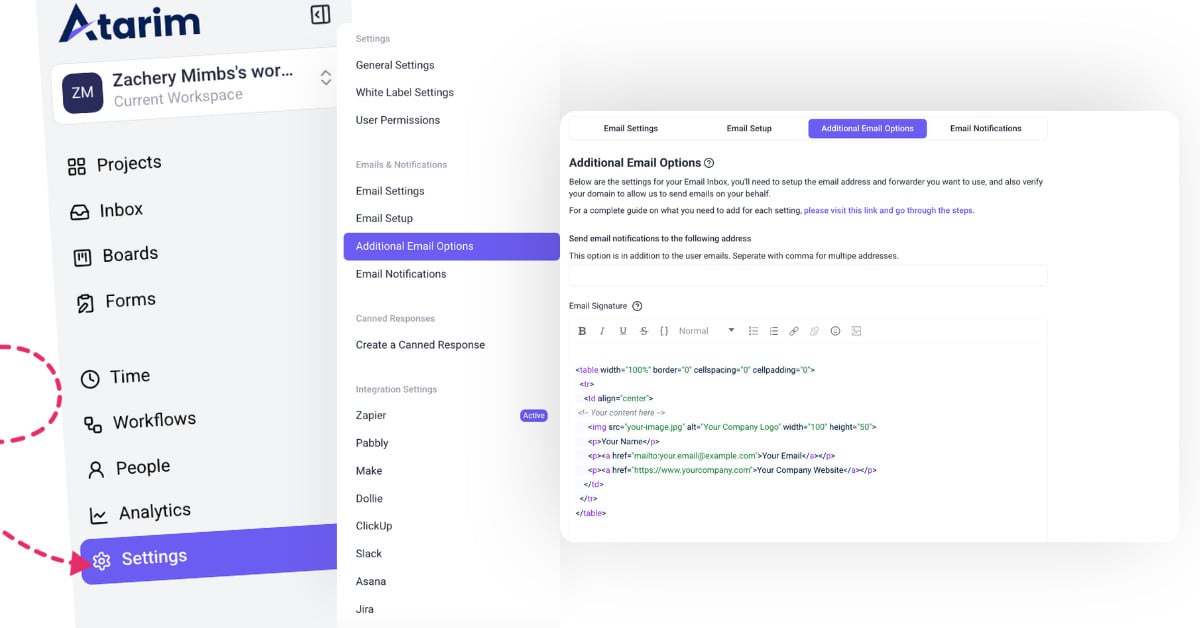Switch to the Email Setup tab
This screenshot has width=1200, height=628.
pos(749,128)
